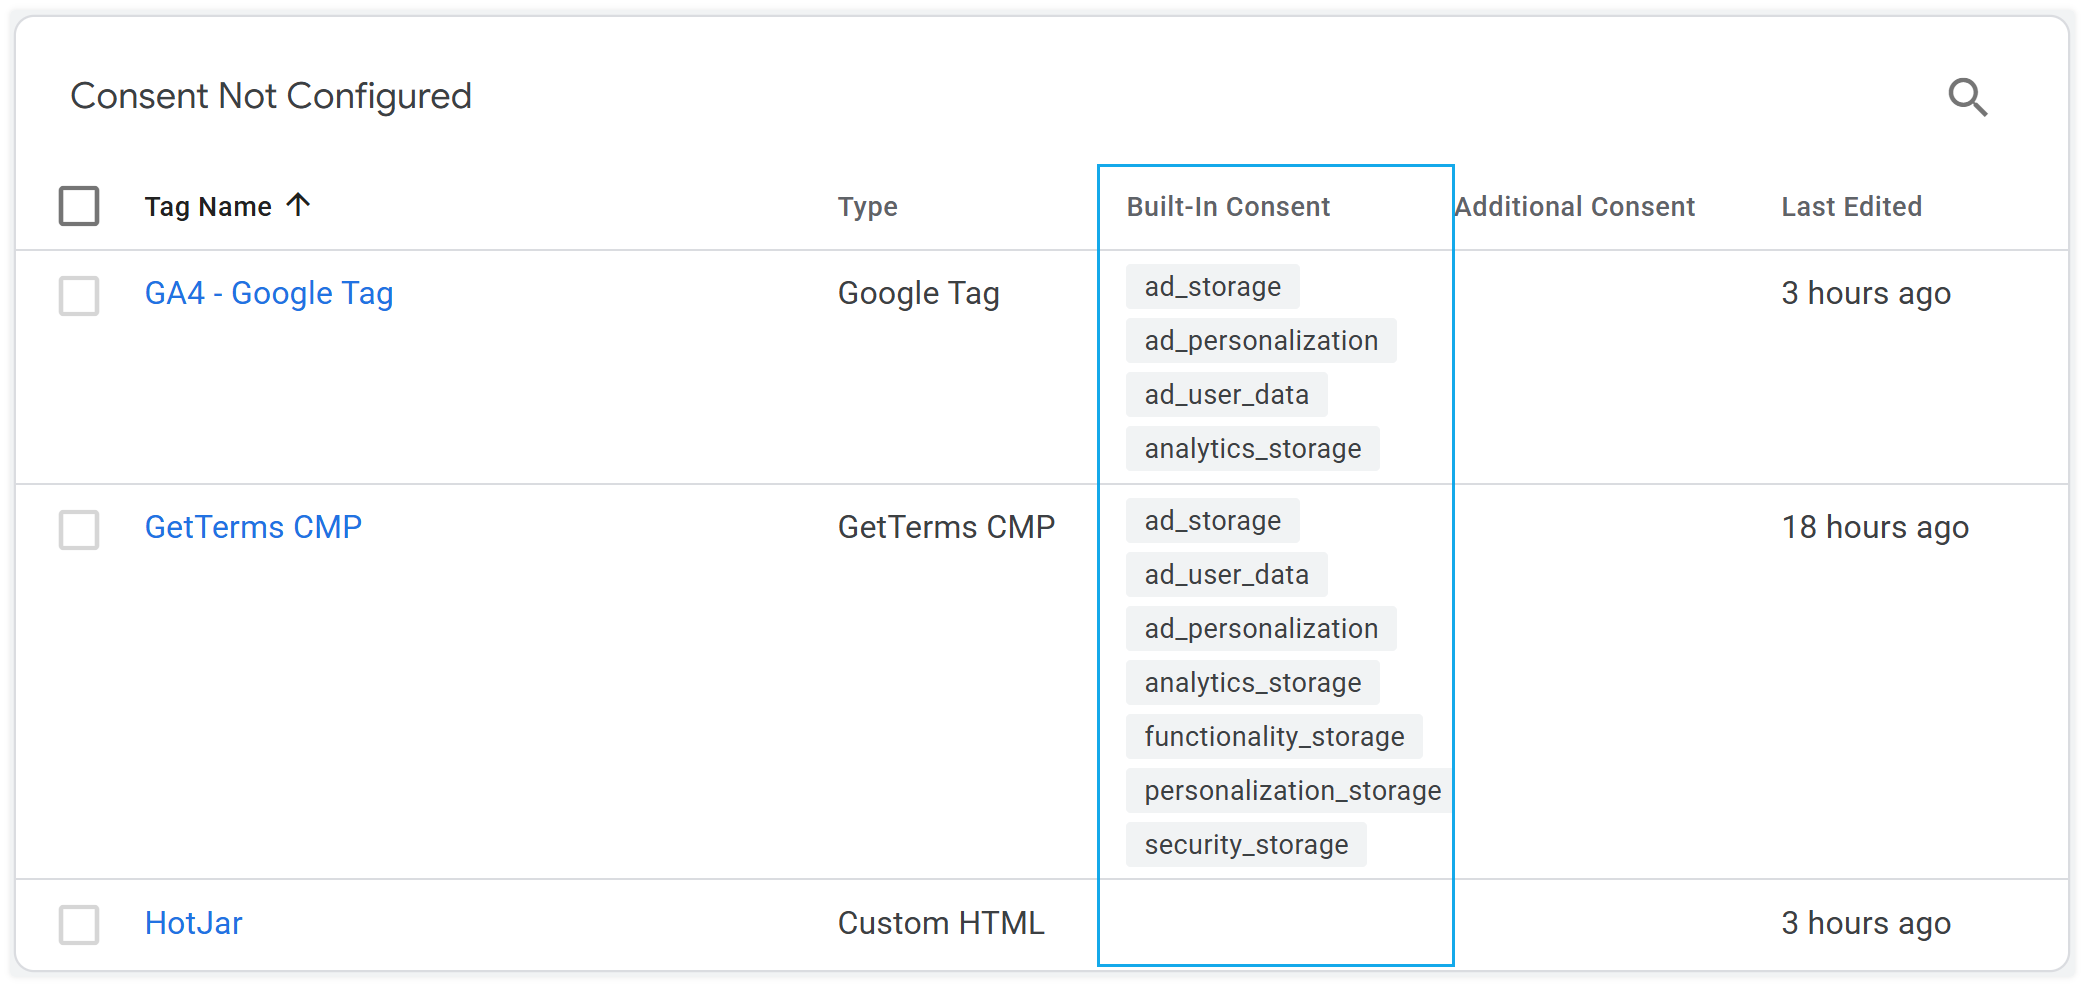Click the Additional Consent column header

[x=1575, y=207]
